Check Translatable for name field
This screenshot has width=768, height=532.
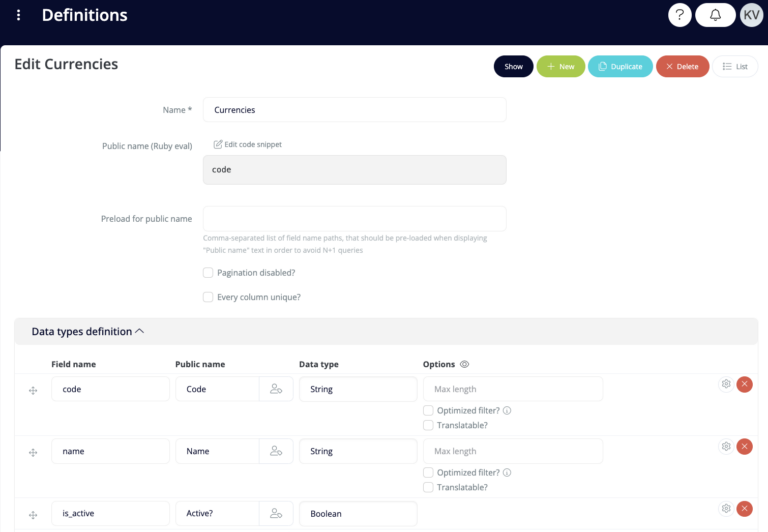tap(428, 487)
